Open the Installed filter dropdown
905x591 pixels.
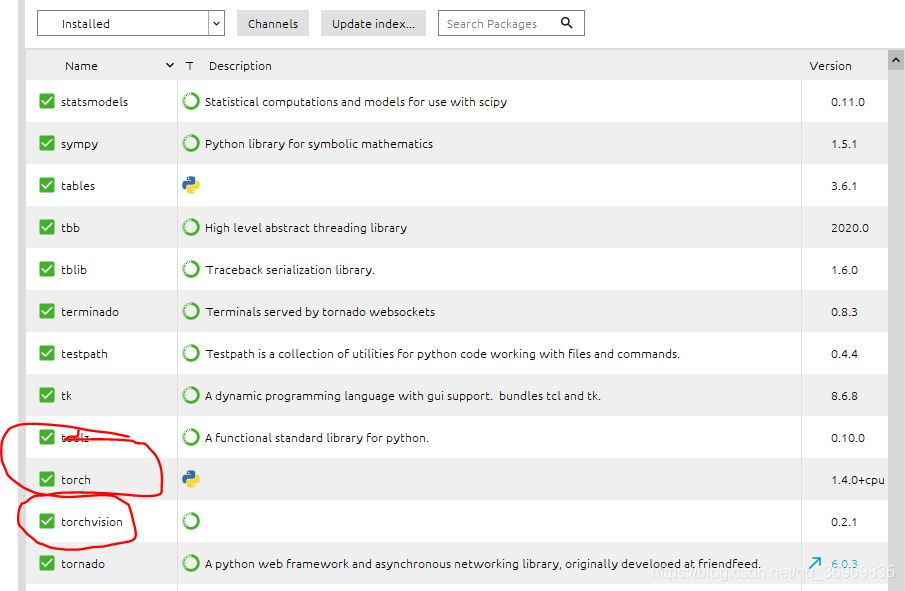pyautogui.click(x=130, y=24)
